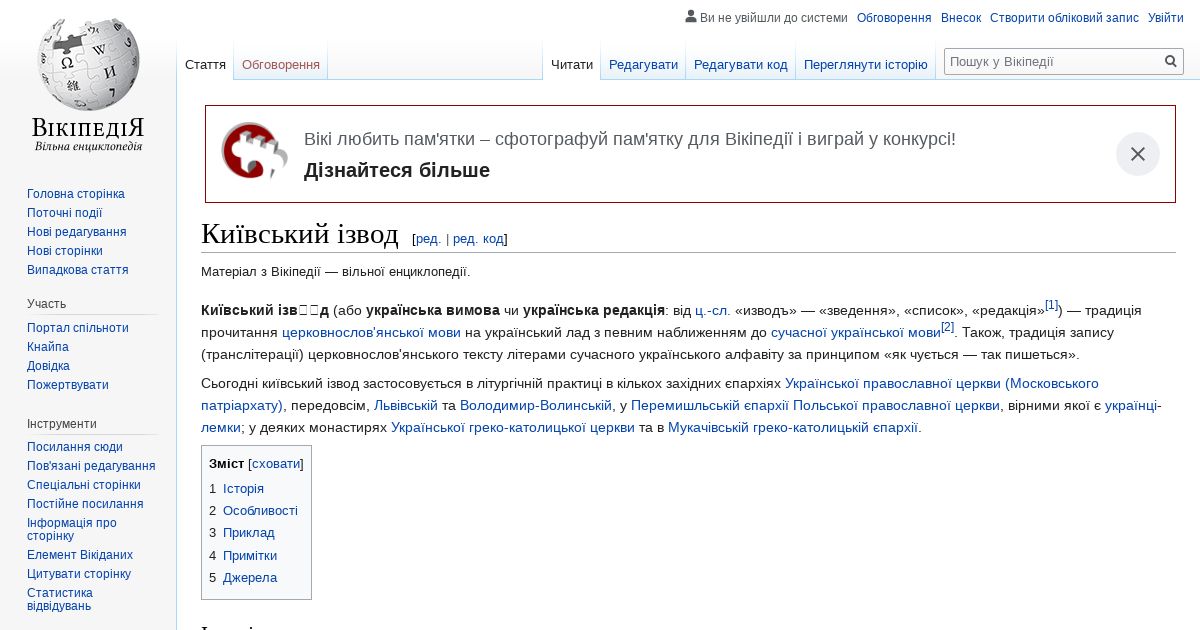Open Статистика відвідувань
The width and height of the screenshot is (1200, 630).
coord(60,599)
